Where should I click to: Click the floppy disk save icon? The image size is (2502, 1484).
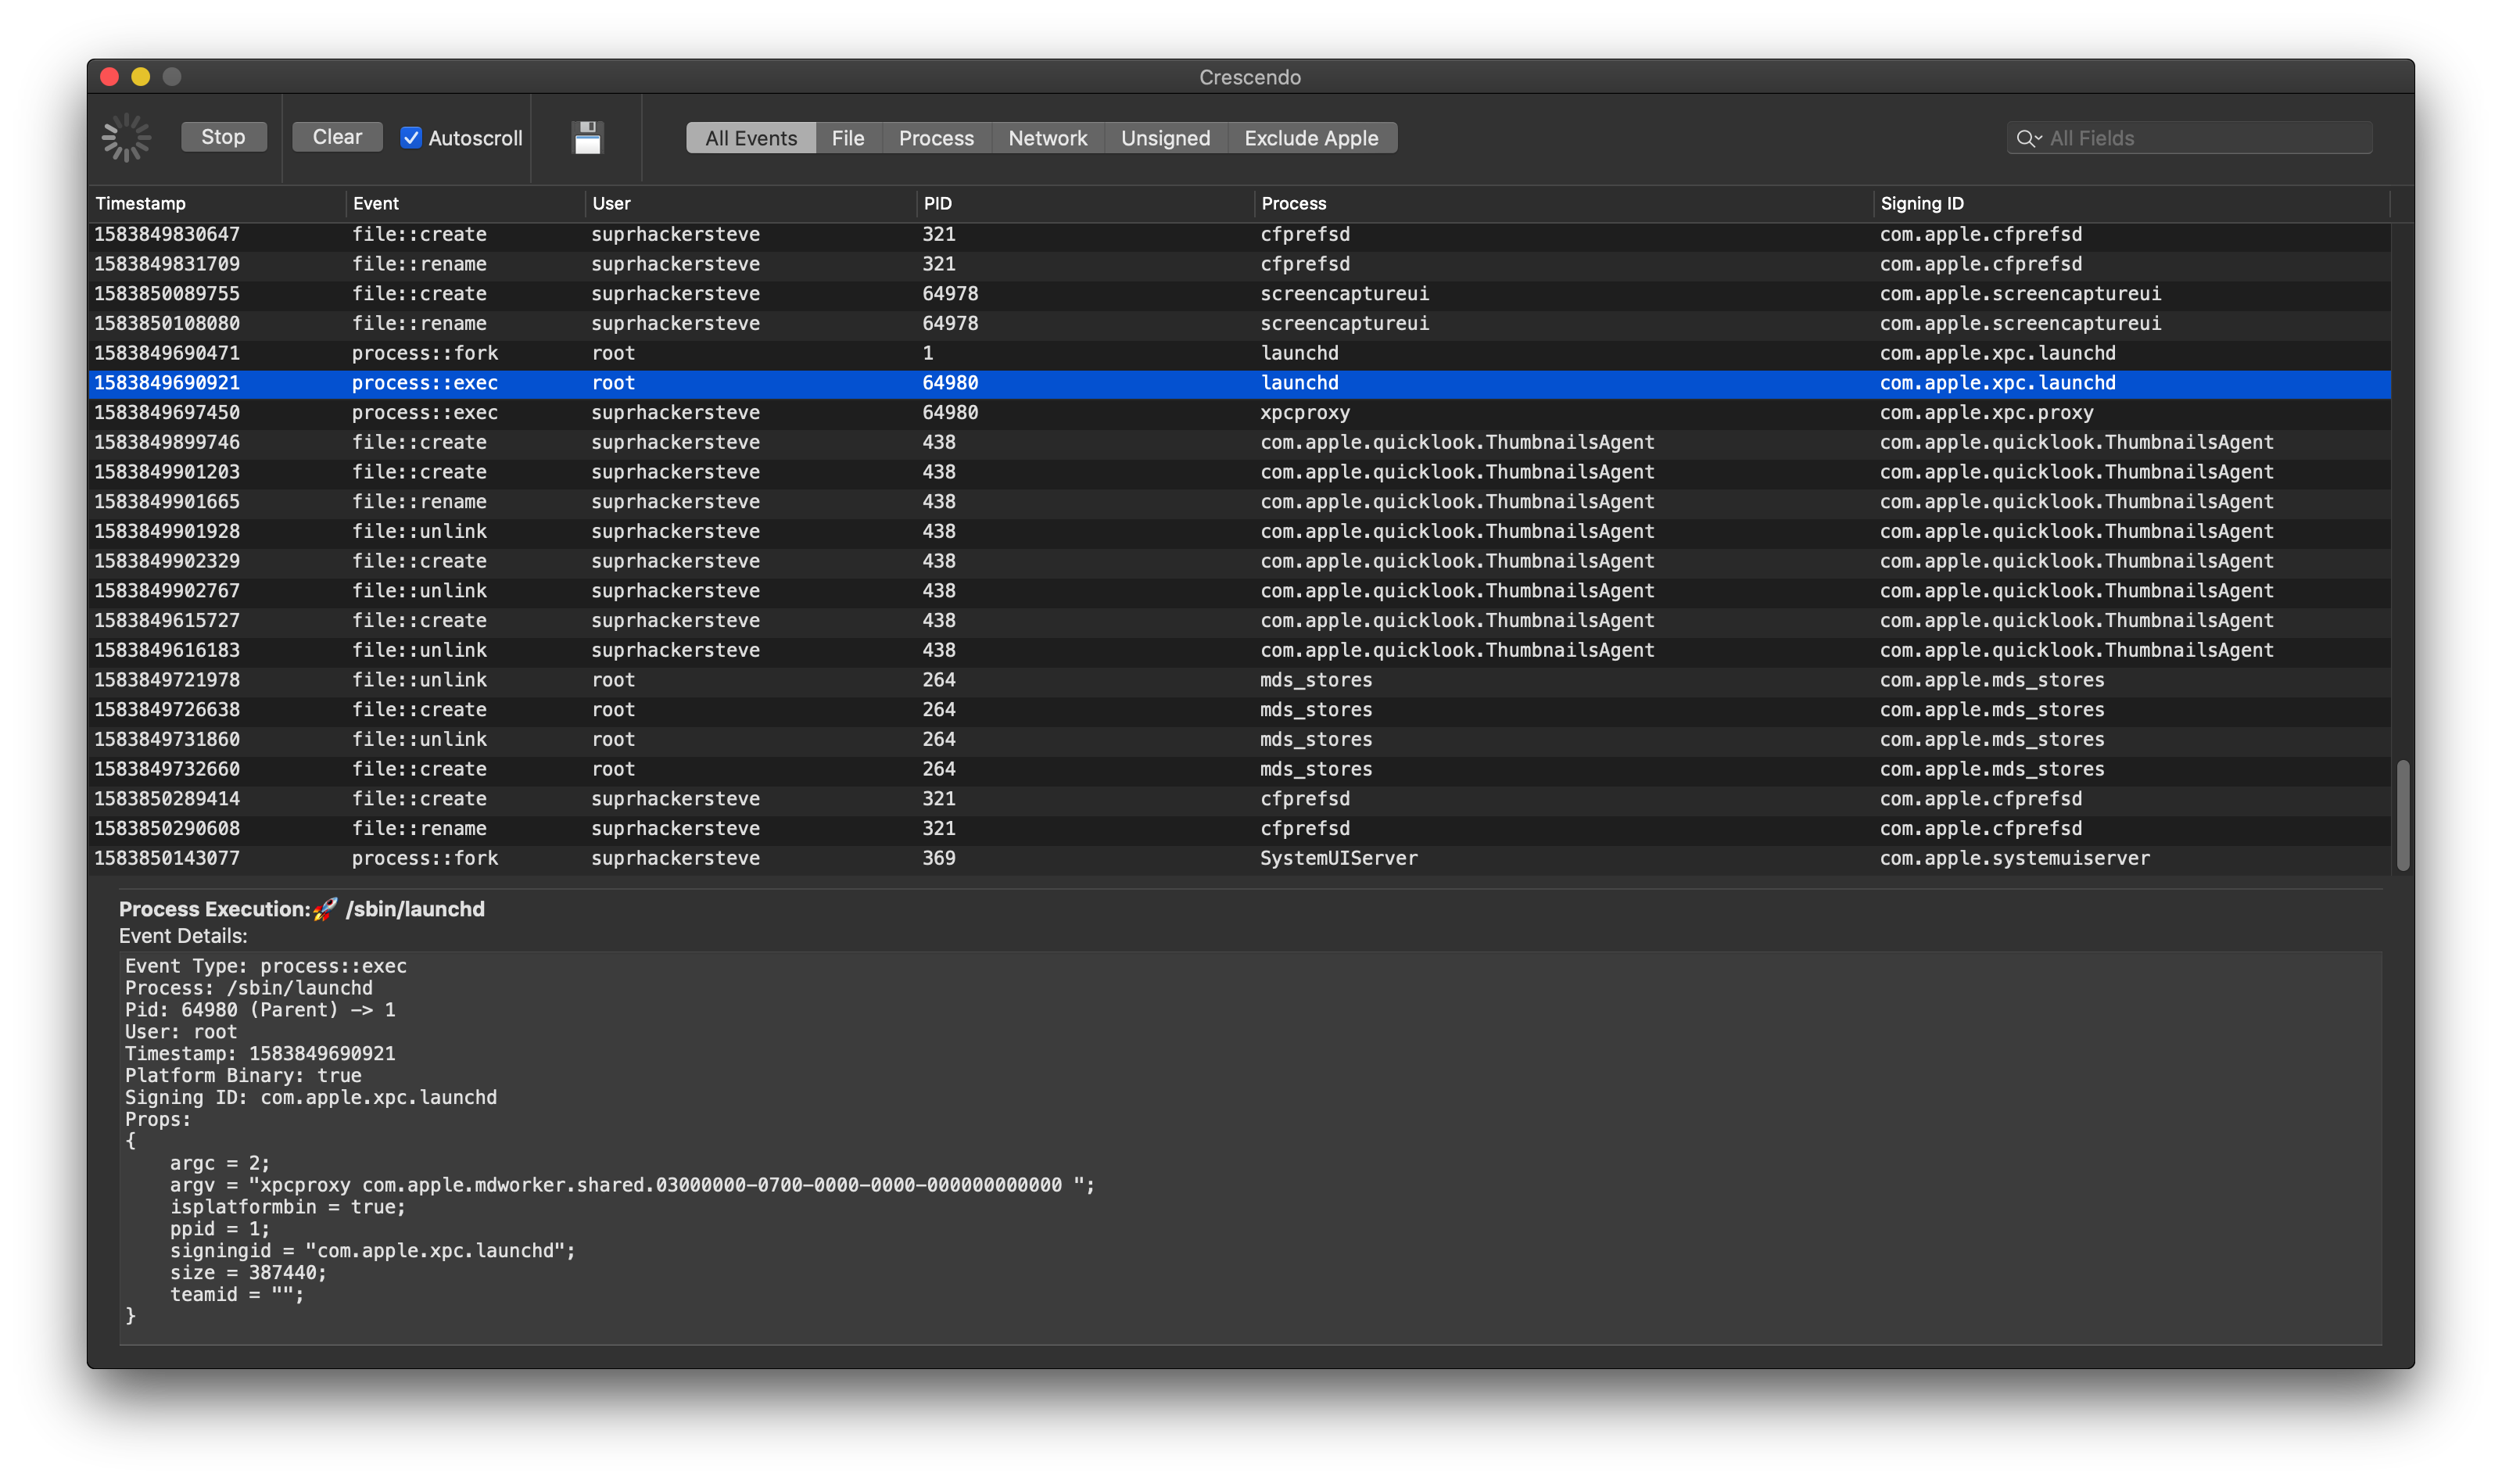click(587, 138)
